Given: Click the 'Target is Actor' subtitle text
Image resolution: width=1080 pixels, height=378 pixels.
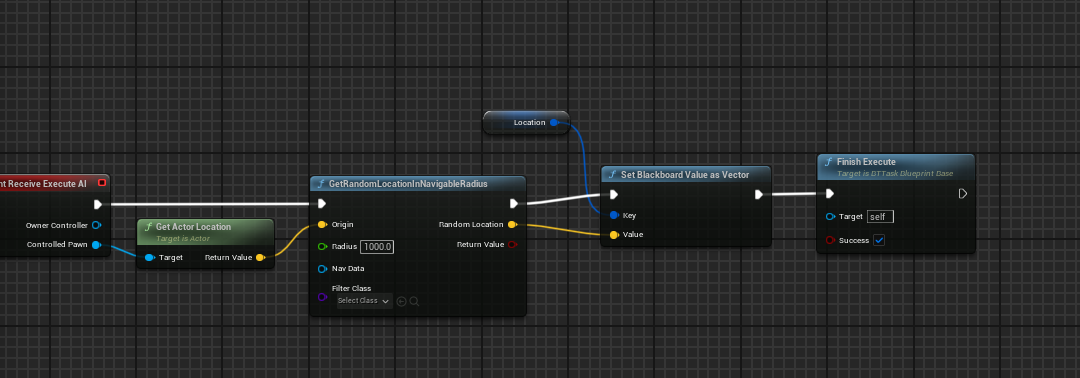Looking at the screenshot, I should point(183,238).
